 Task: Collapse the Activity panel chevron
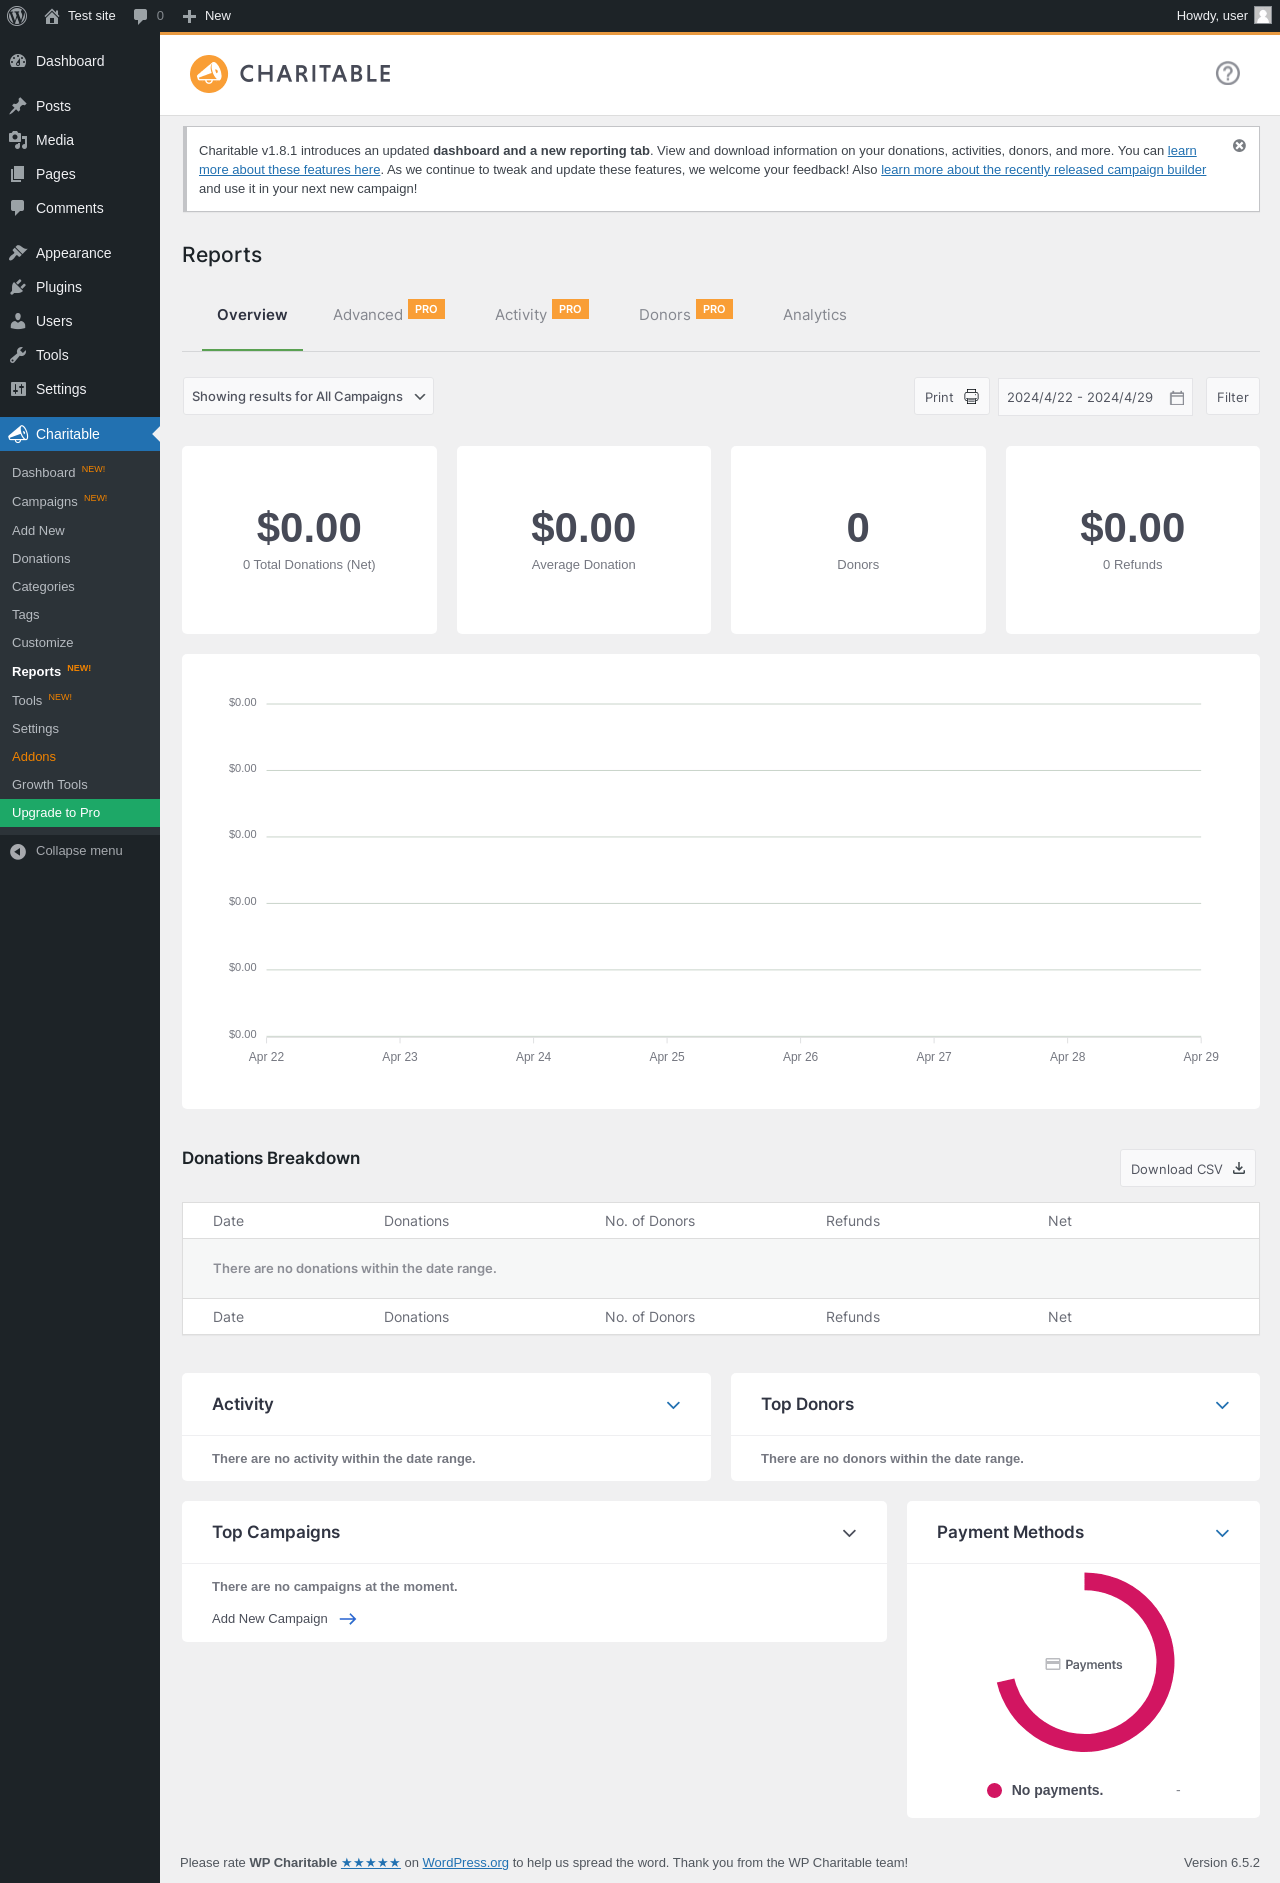[674, 1405]
